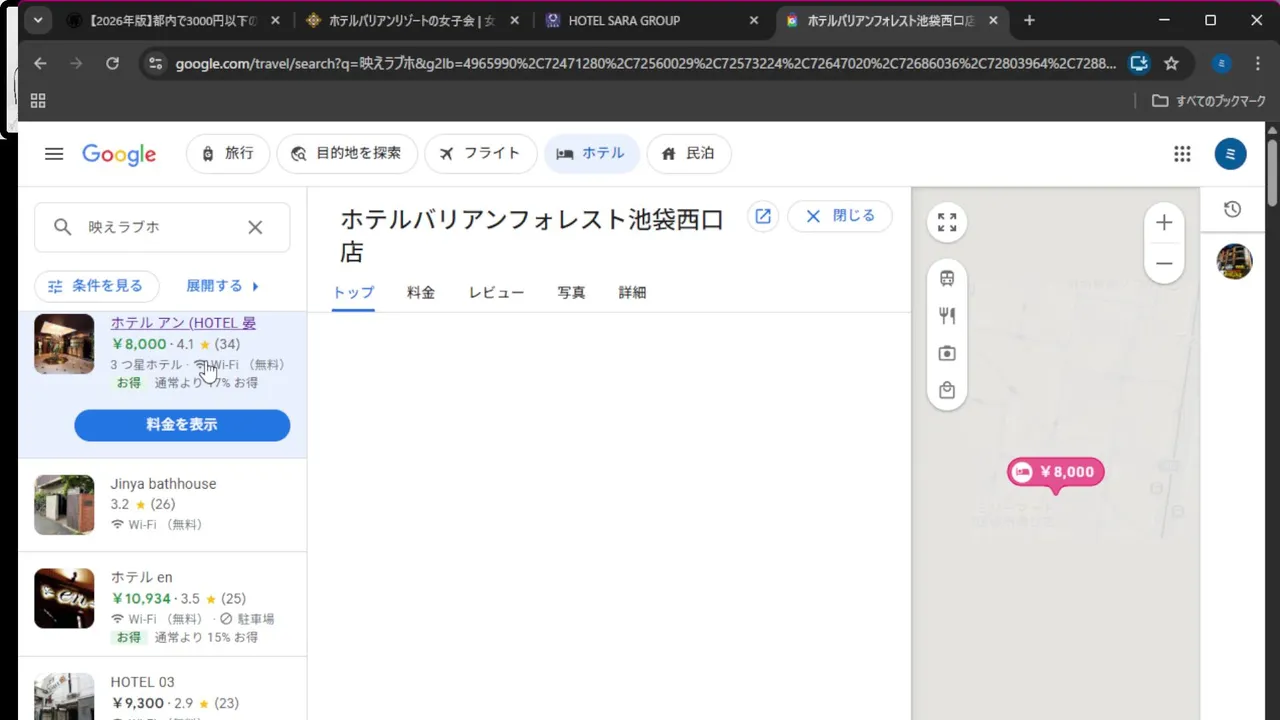Select the フライト flights chip
This screenshot has width=1280, height=720.
tap(481, 154)
